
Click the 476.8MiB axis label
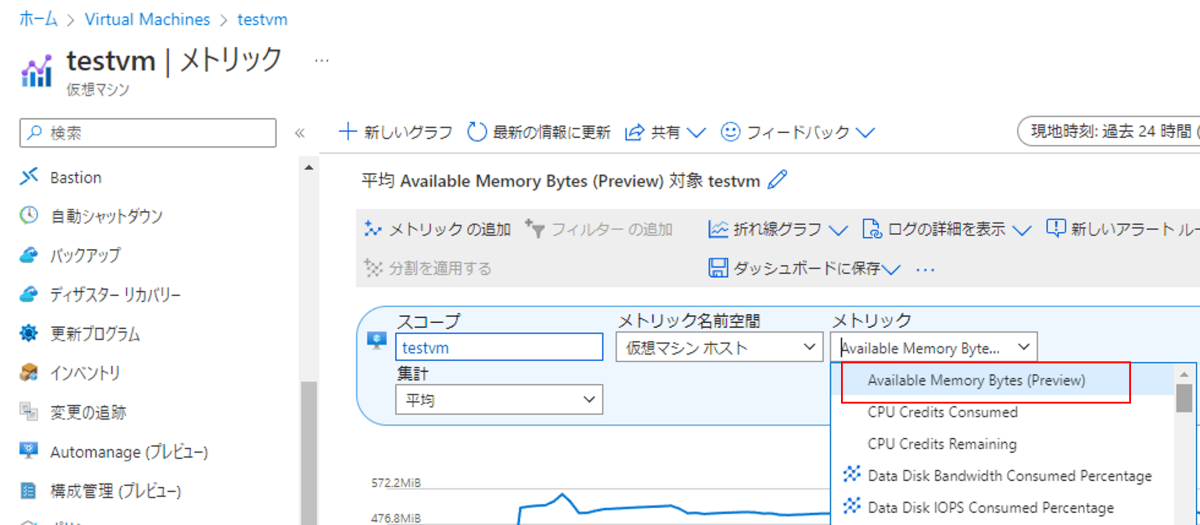(396, 518)
